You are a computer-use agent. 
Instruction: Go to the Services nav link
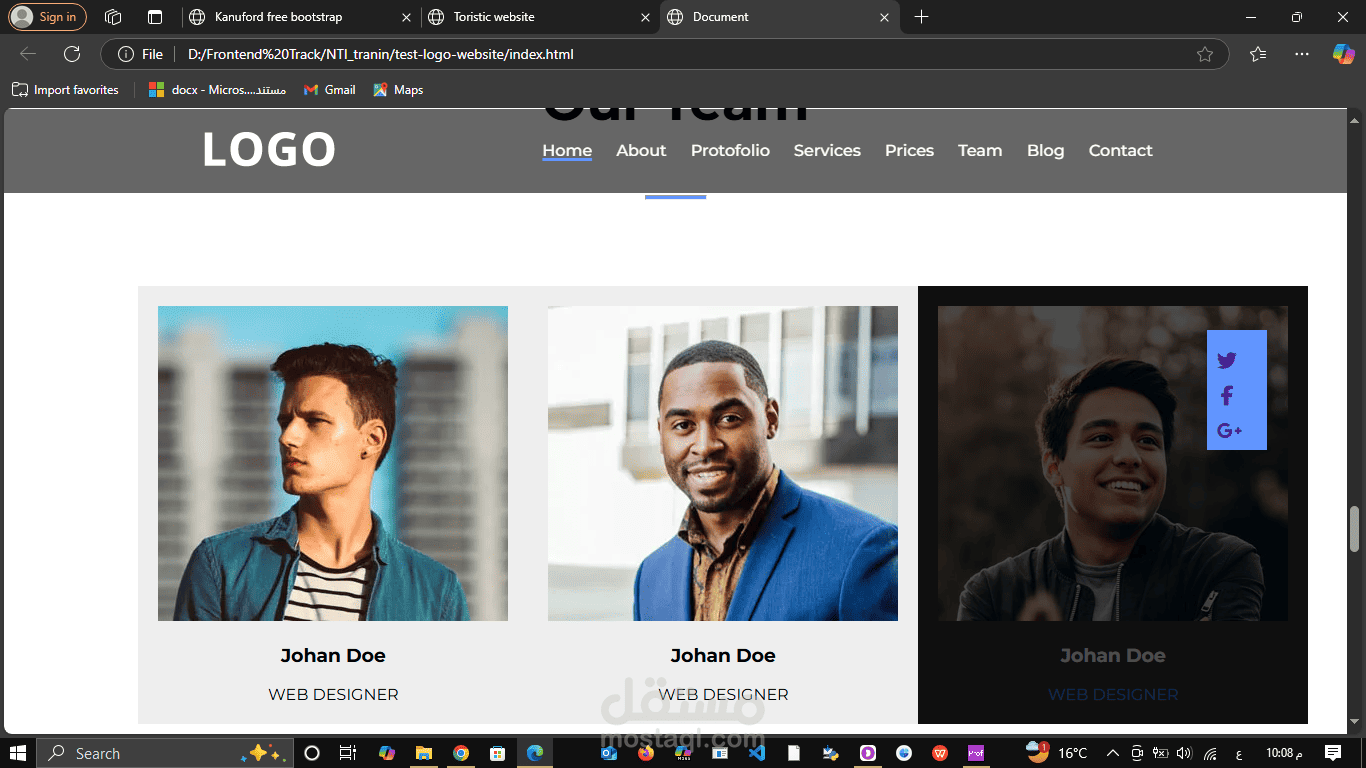tap(827, 150)
